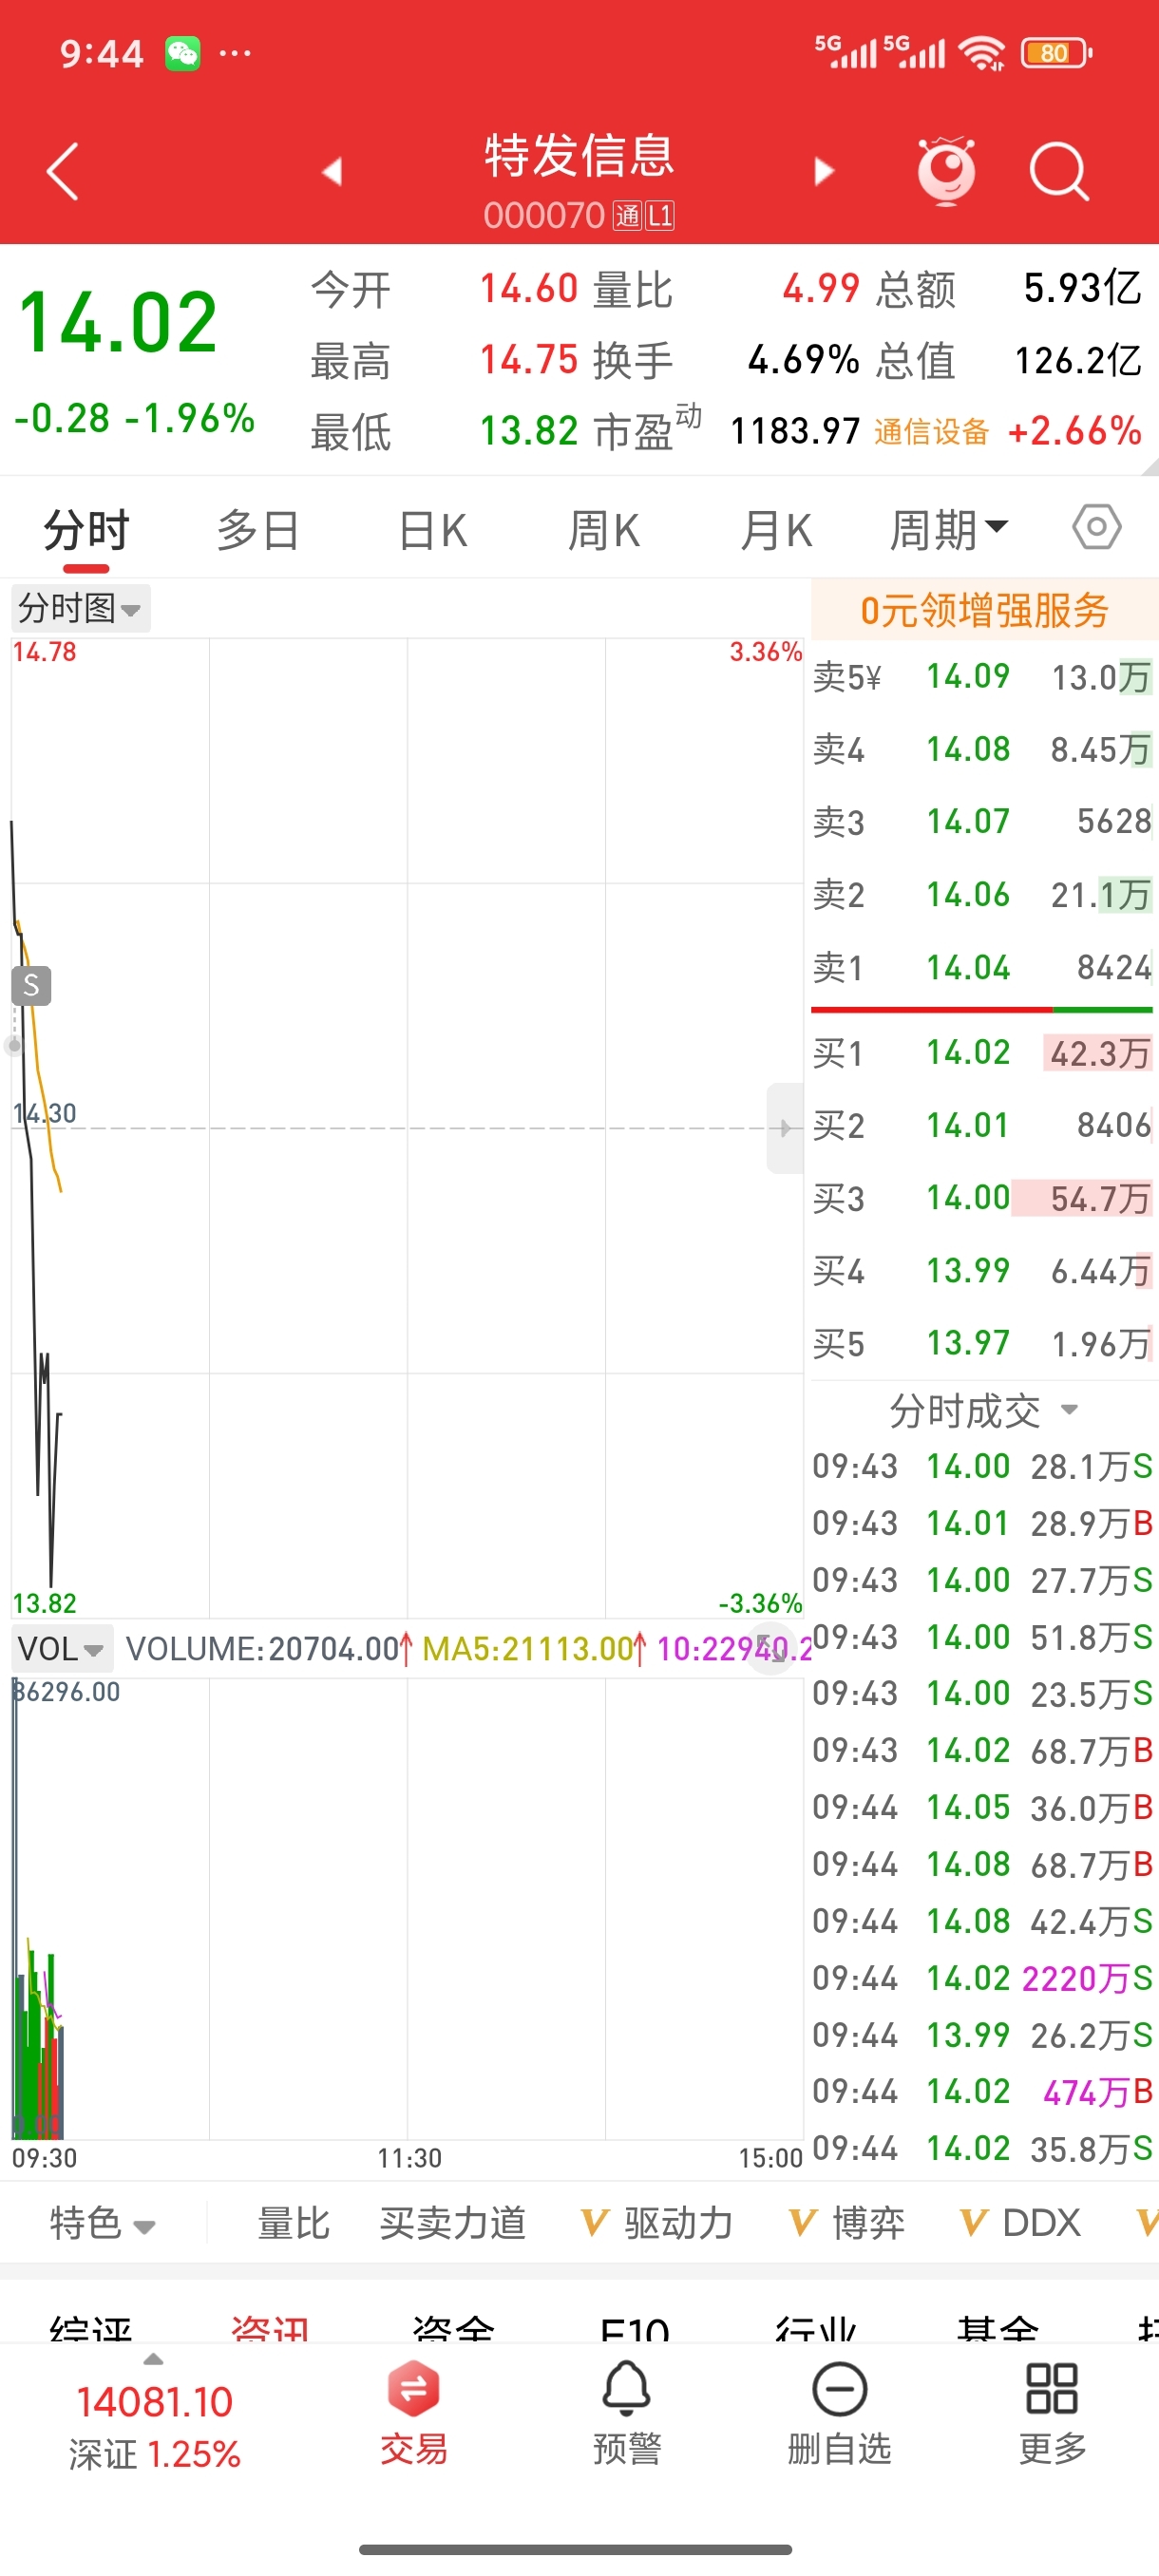Select the 买卖力道 indicator tab
1159x2576 pixels.
tap(453, 2223)
